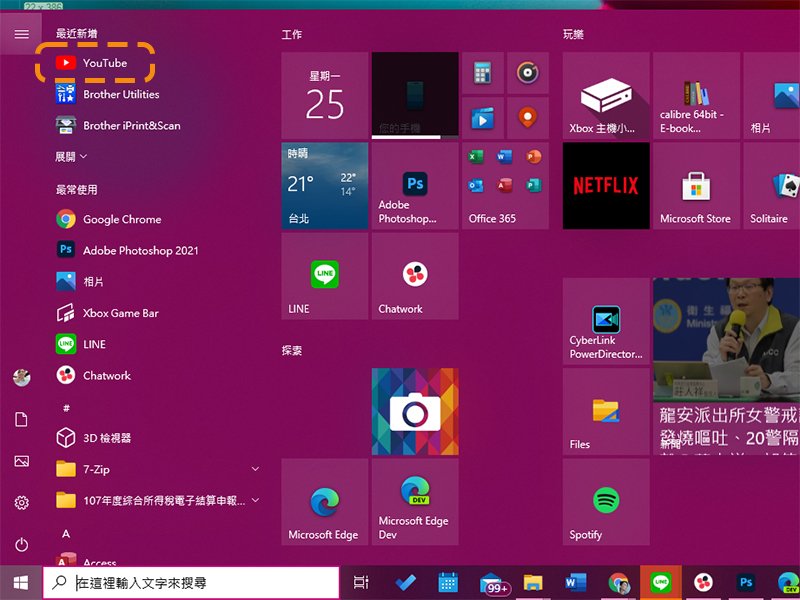The height and width of the screenshot is (600, 800).
Task: Launch the Adobe Photoshop tile
Action: click(415, 186)
